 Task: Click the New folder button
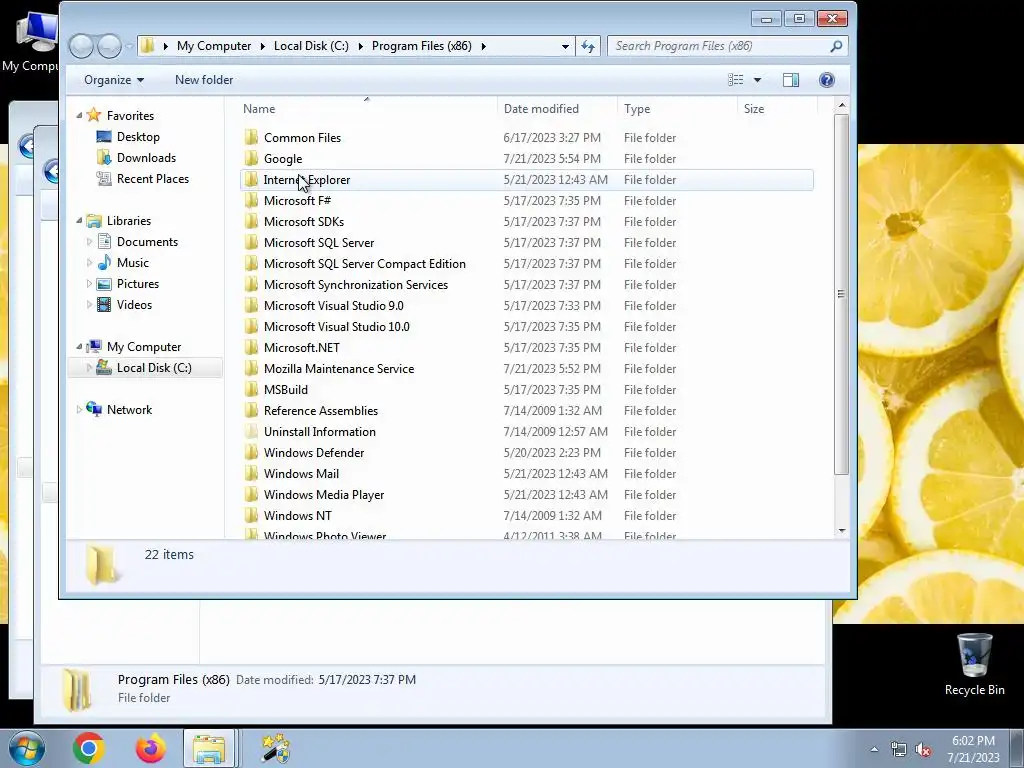(x=204, y=80)
